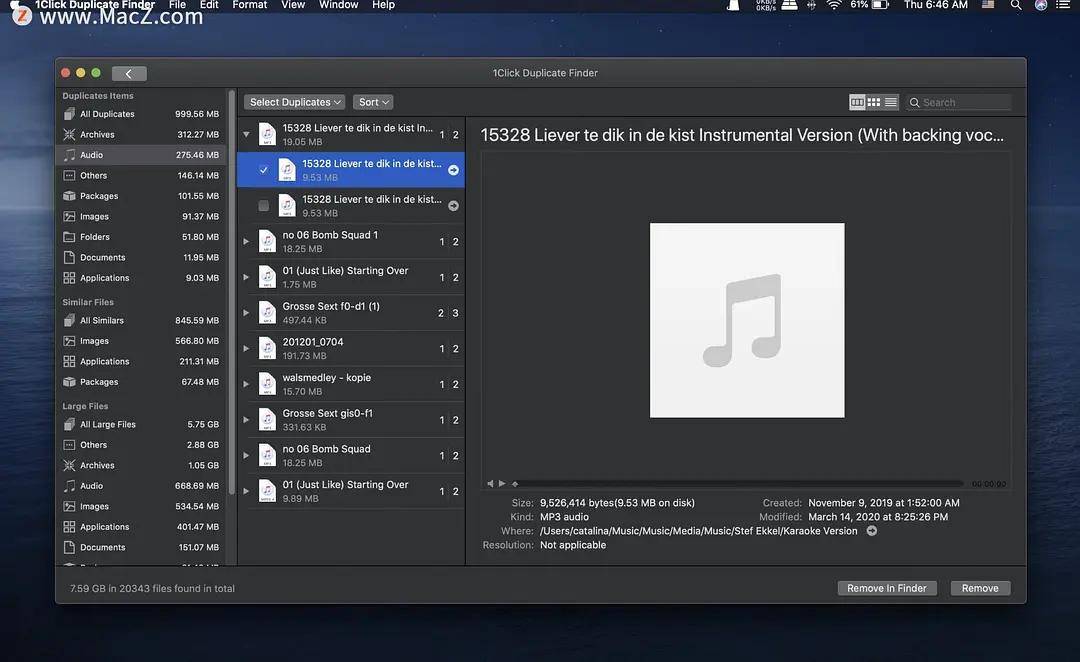Open the Format menu
Viewport: 1080px width, 662px height.
(x=249, y=5)
